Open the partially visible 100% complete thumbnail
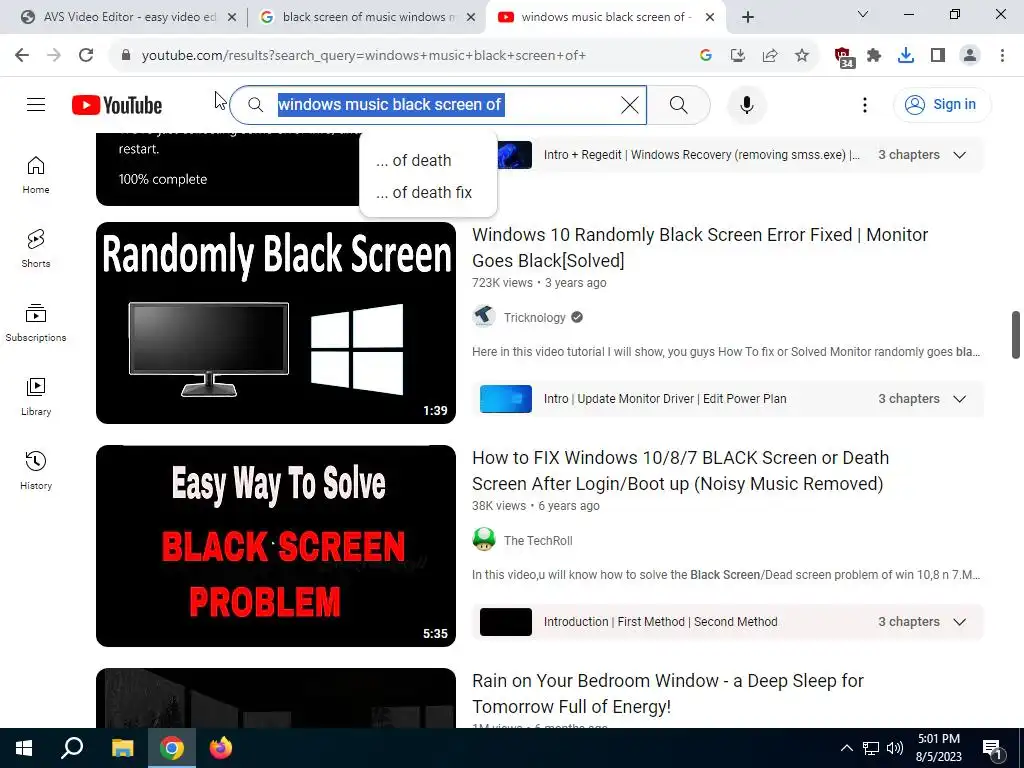The image size is (1024, 768). click(x=227, y=169)
